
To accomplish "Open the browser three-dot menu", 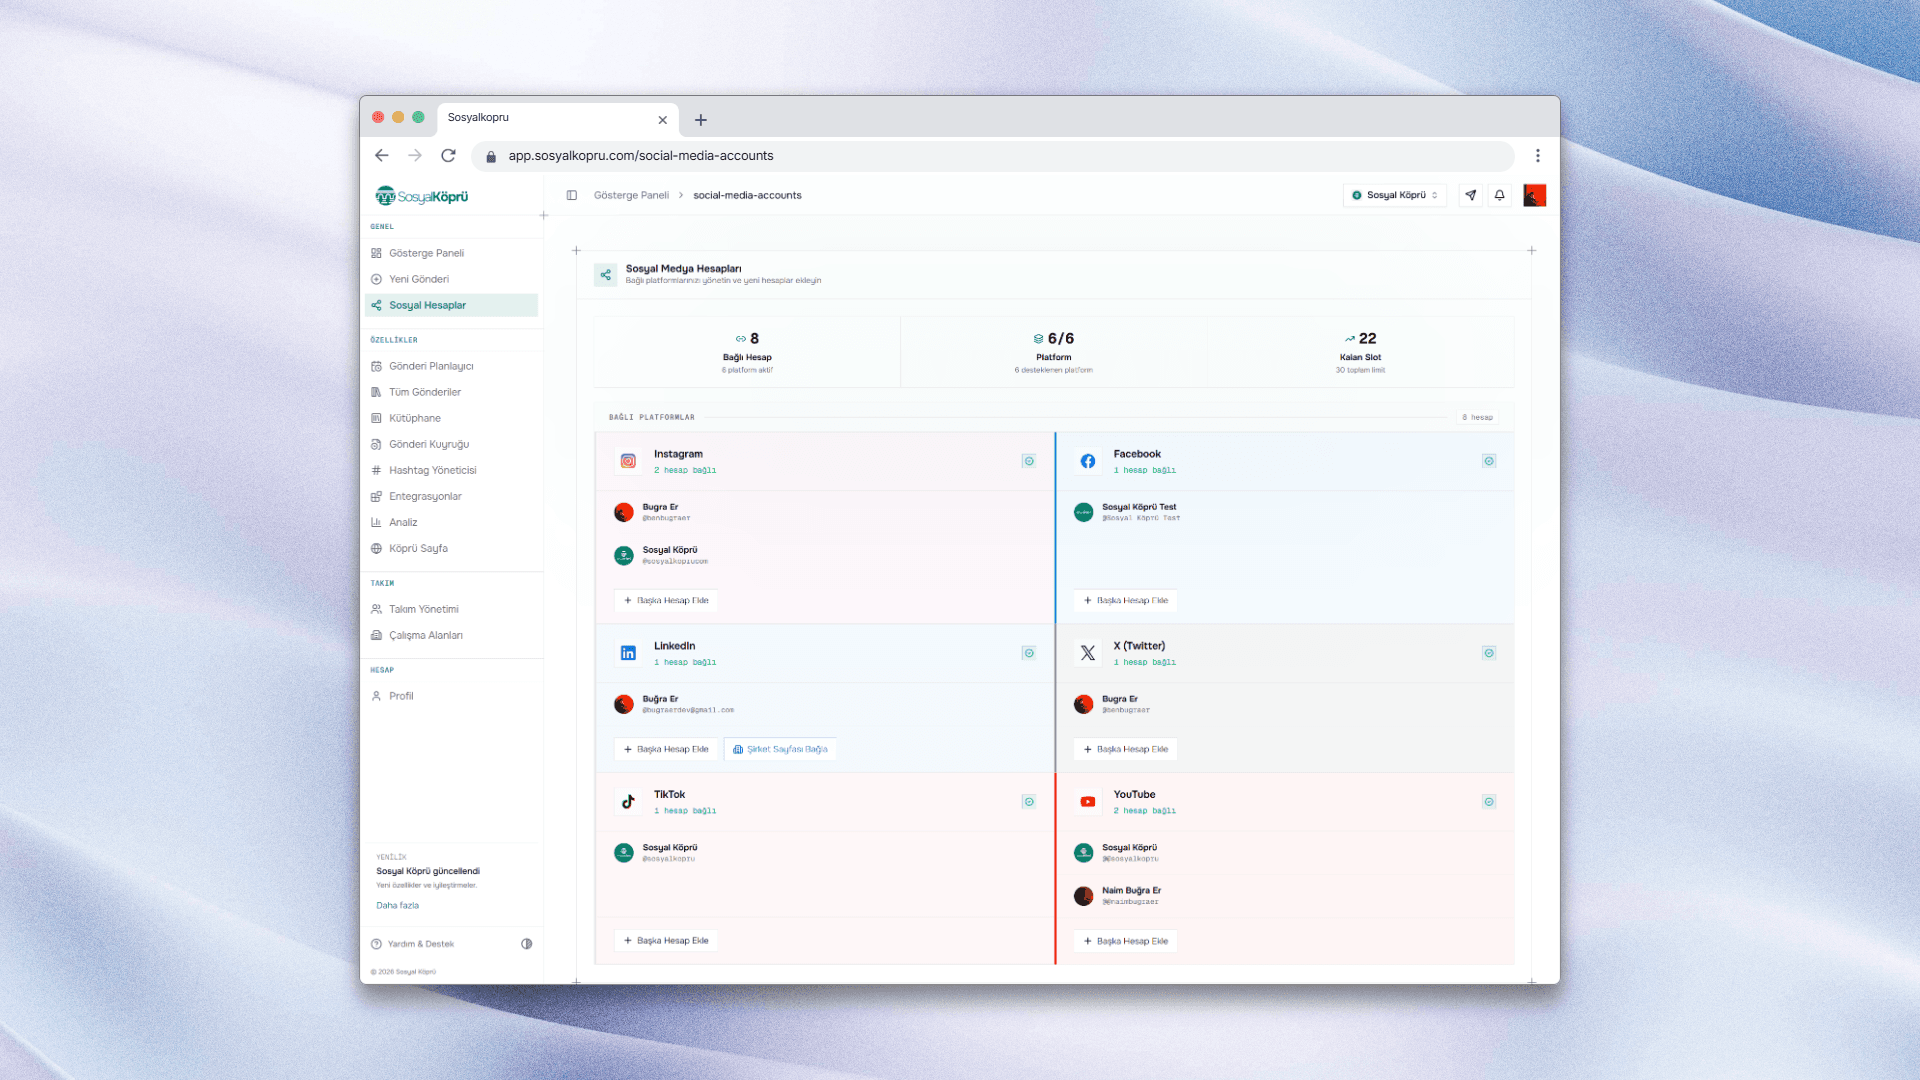I will tap(1538, 156).
